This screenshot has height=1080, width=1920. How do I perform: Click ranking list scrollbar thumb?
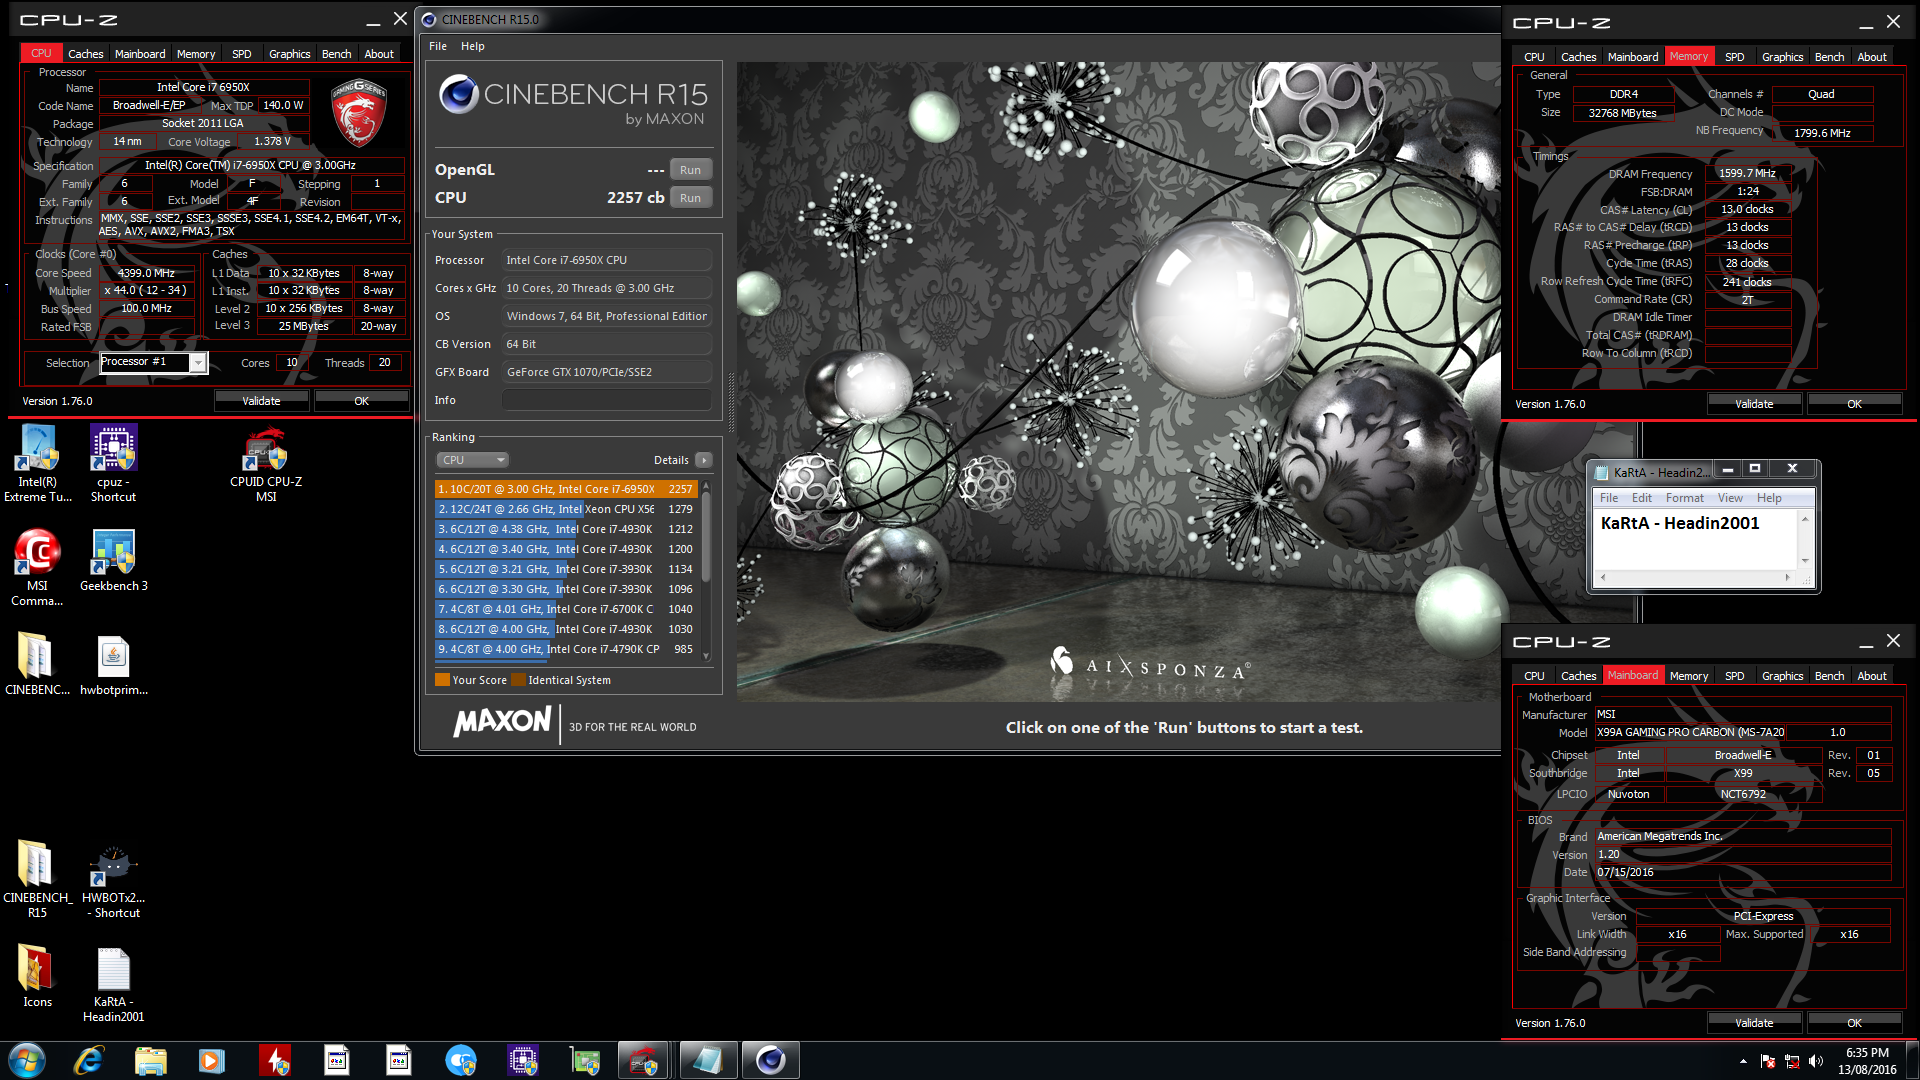click(707, 538)
